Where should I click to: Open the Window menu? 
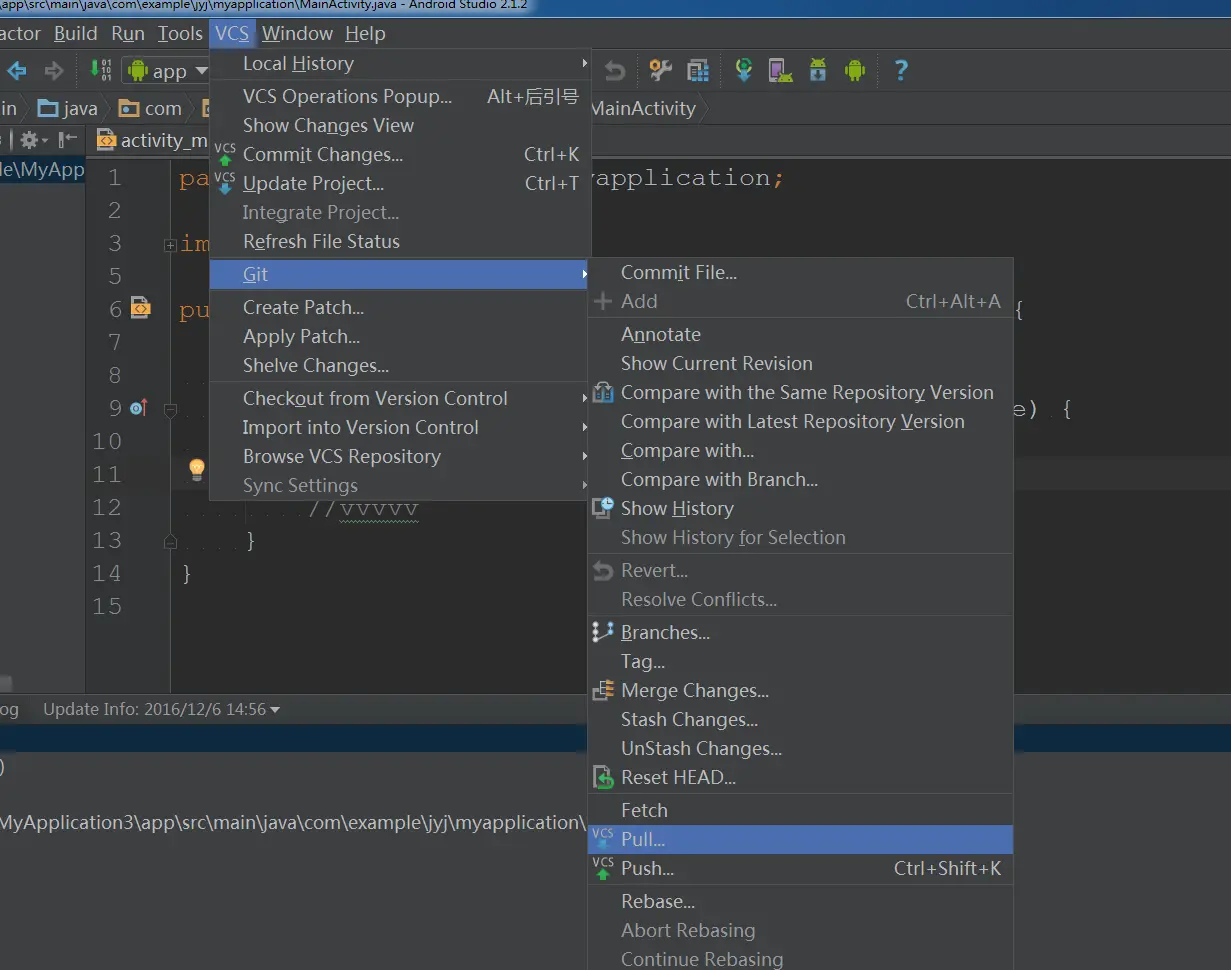point(297,33)
